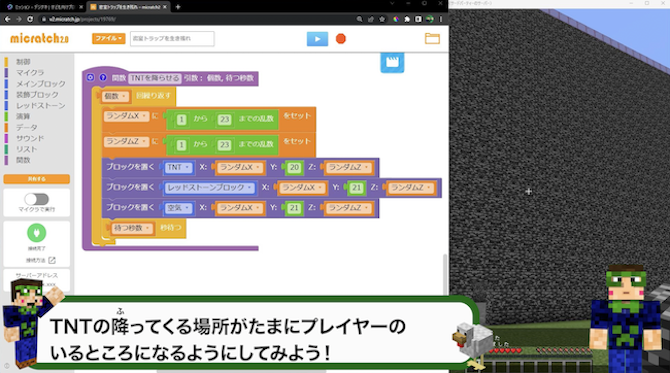
Task: Click the Y value 21 in the レッドストーンブロック row
Action: 356,188
